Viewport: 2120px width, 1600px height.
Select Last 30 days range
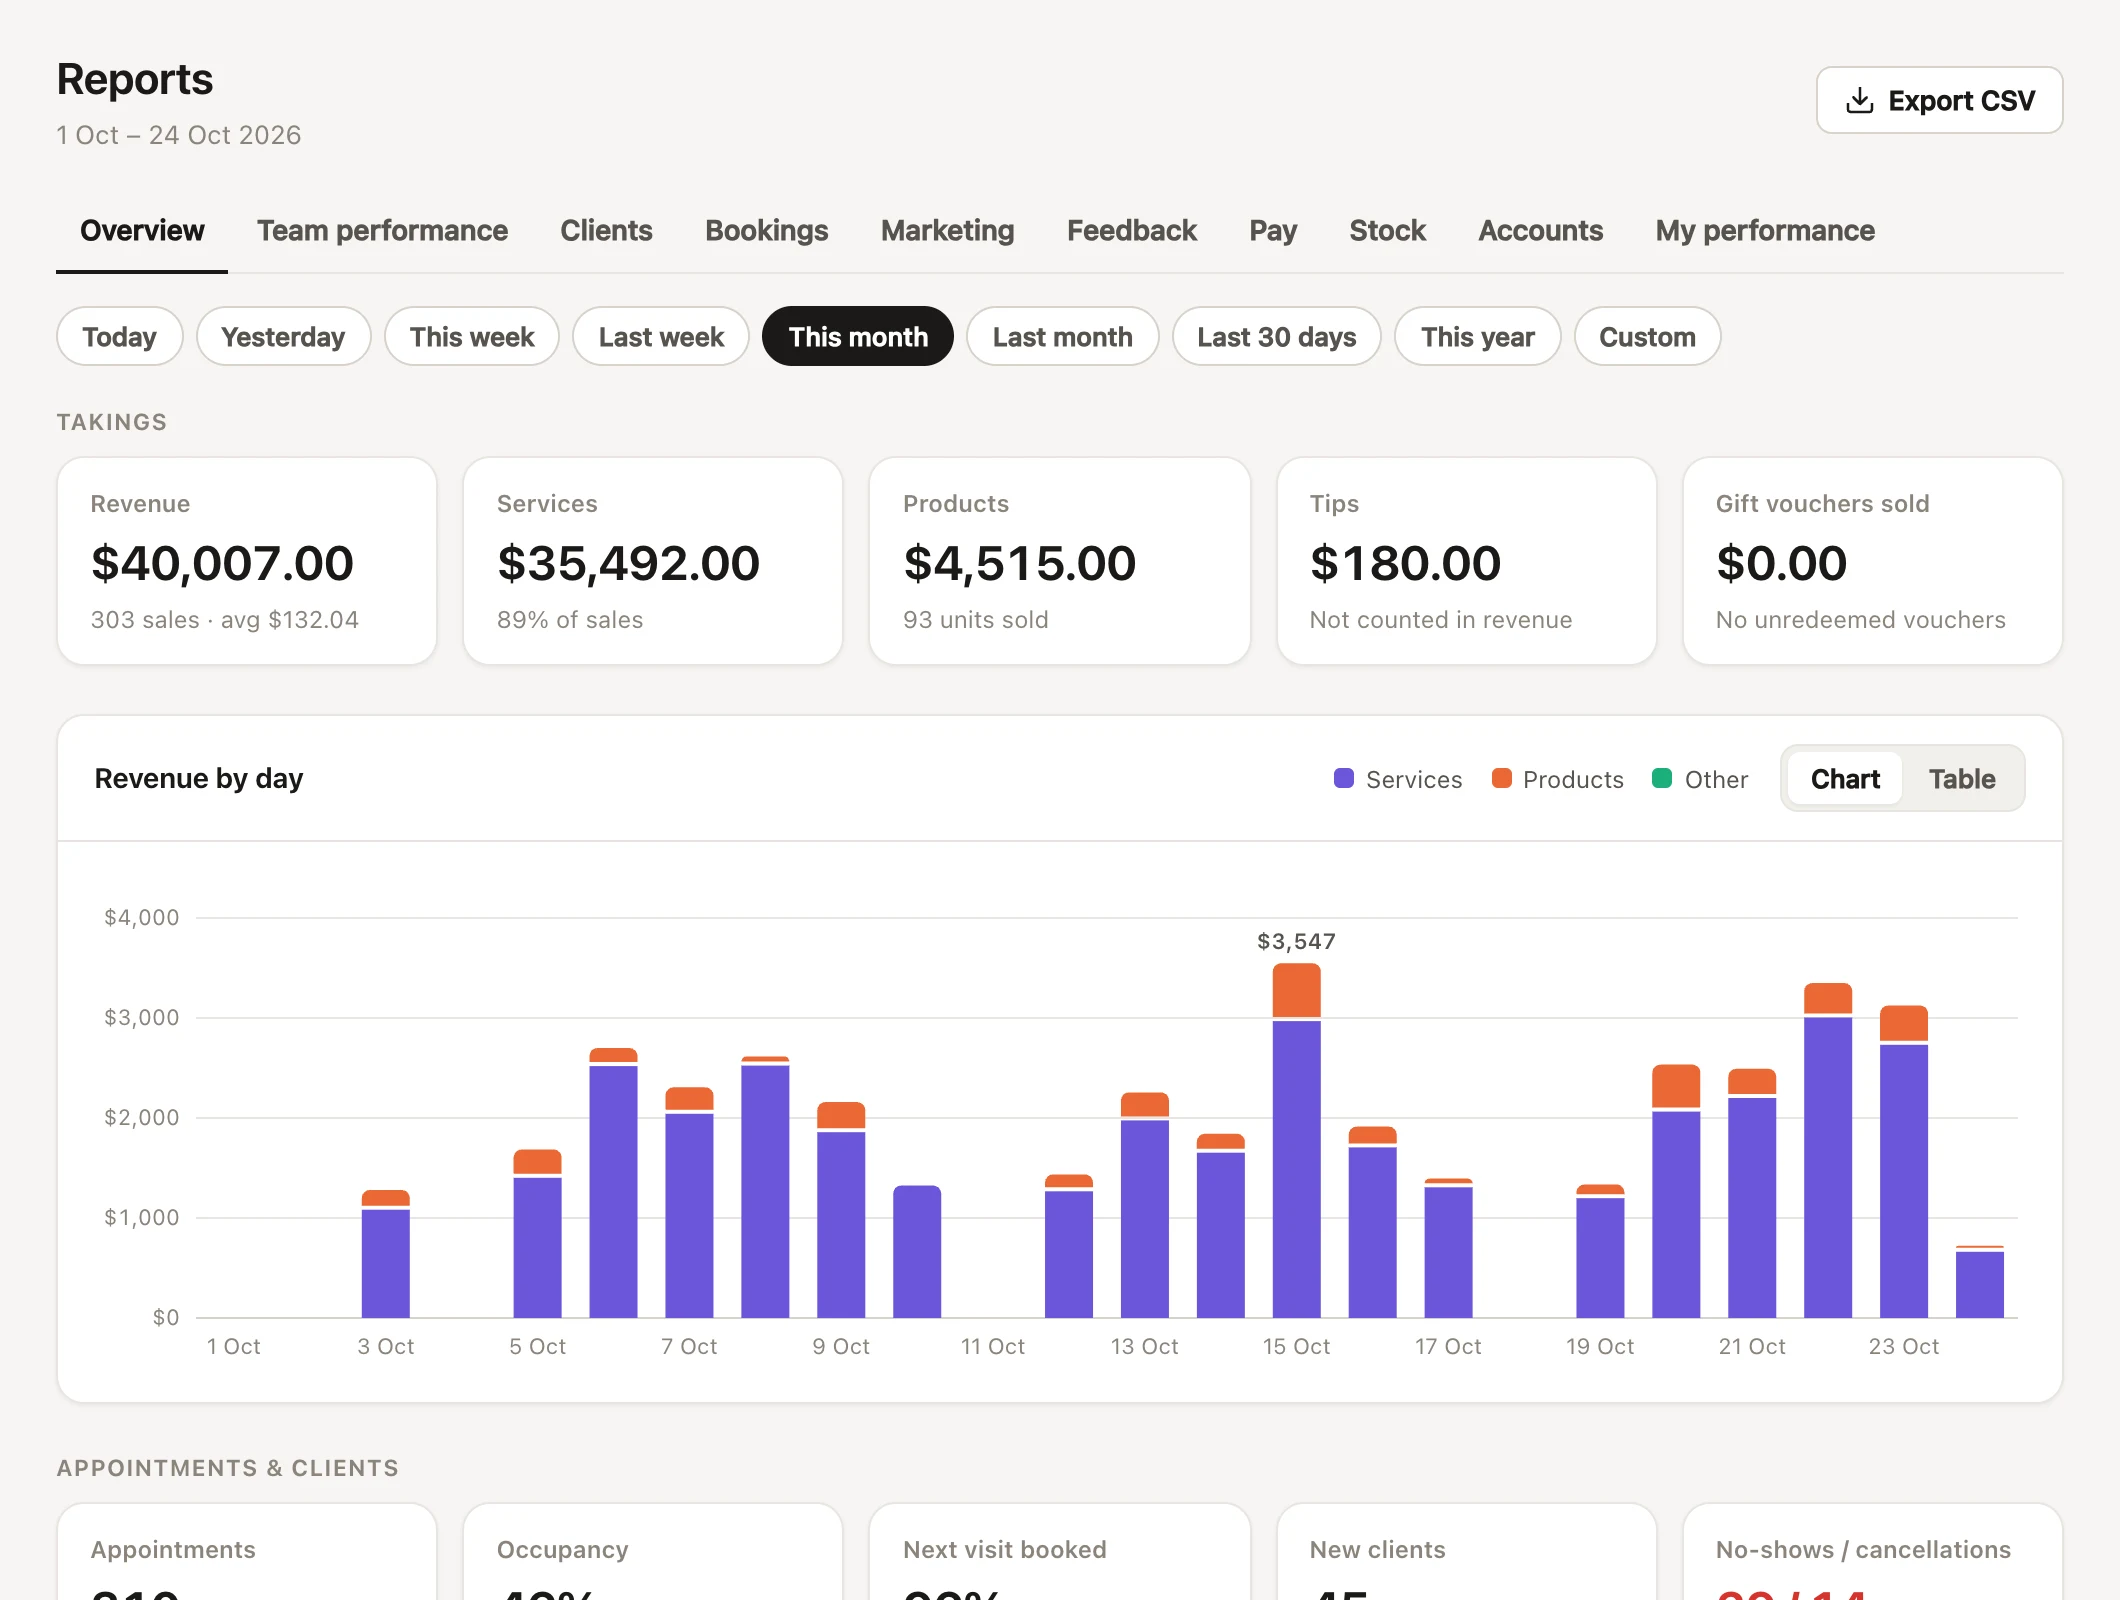pos(1277,337)
